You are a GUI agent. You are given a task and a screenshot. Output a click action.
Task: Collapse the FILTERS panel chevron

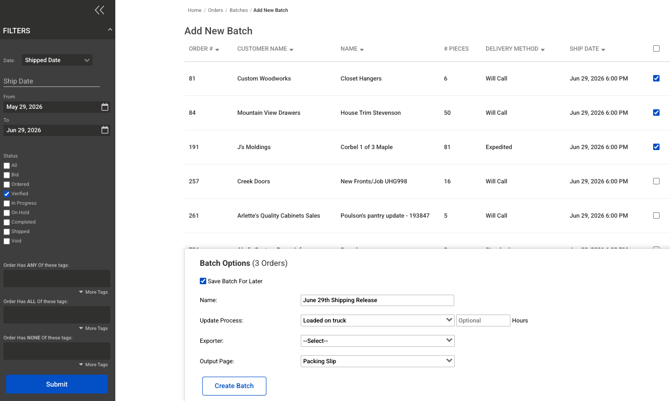[110, 30]
